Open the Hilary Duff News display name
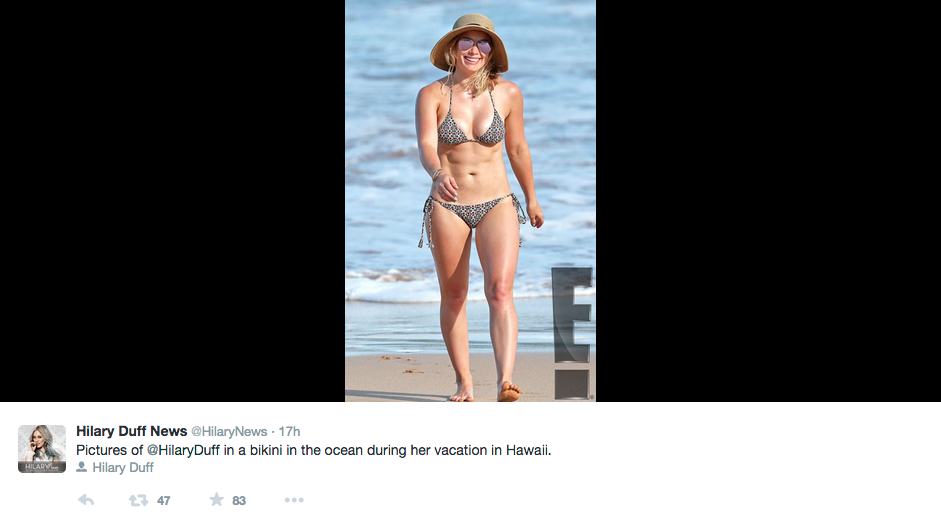Viewport: 941px width, 526px height. (x=131, y=431)
